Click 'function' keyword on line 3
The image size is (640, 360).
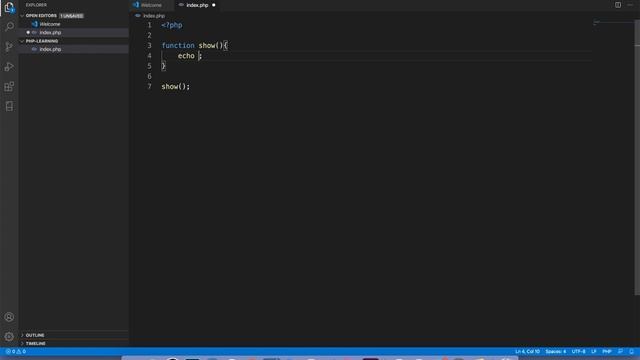pos(178,45)
